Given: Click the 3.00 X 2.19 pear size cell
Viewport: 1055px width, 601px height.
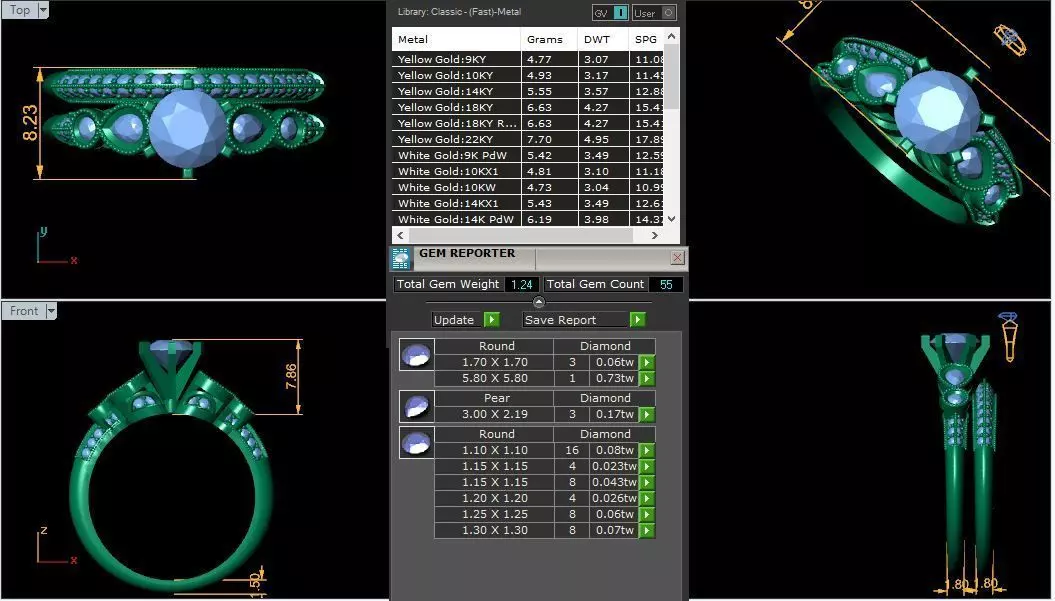Looking at the screenshot, I should pos(495,415).
